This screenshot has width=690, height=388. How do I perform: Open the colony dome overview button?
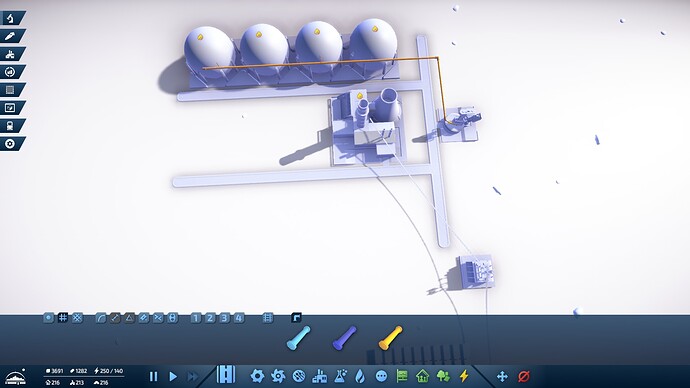pos(16,377)
